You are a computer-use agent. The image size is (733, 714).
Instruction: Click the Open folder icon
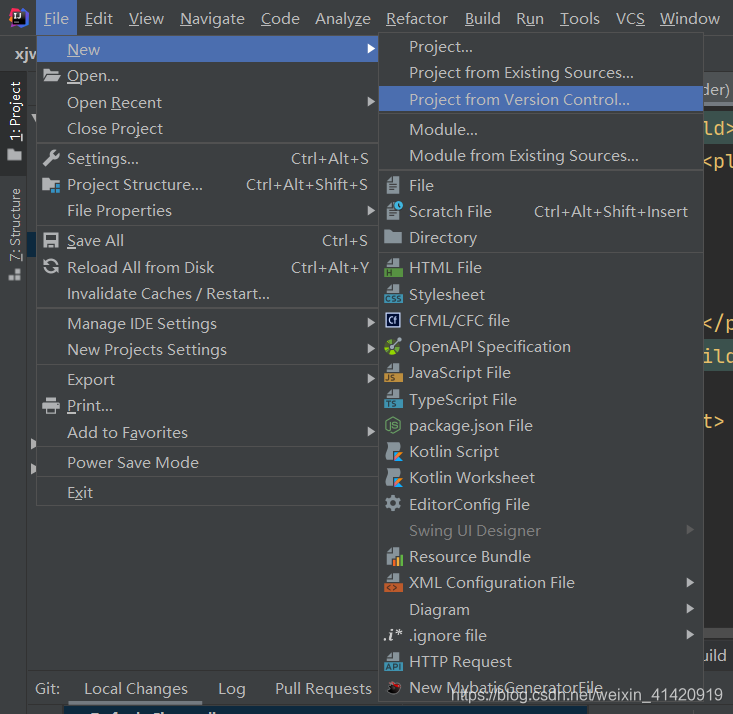(x=51, y=75)
